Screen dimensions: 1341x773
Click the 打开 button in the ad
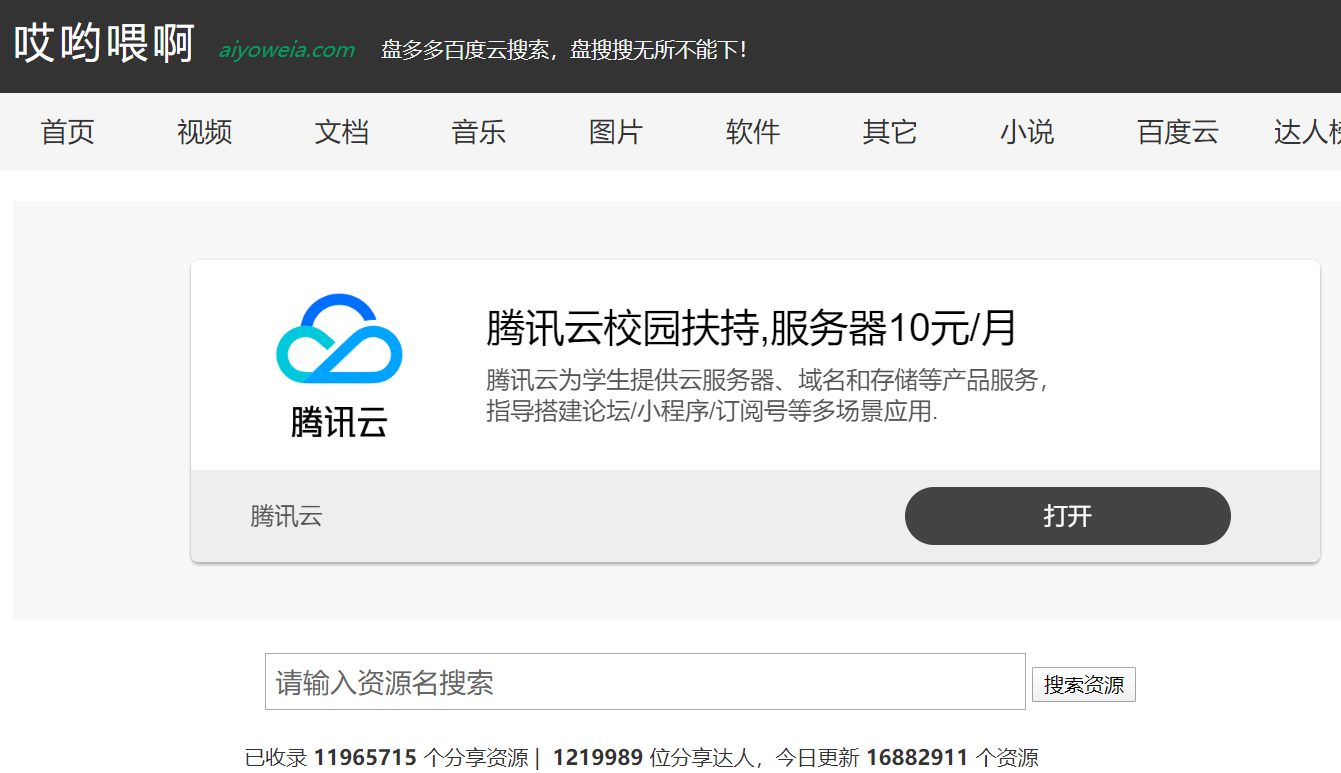[x=1068, y=516]
